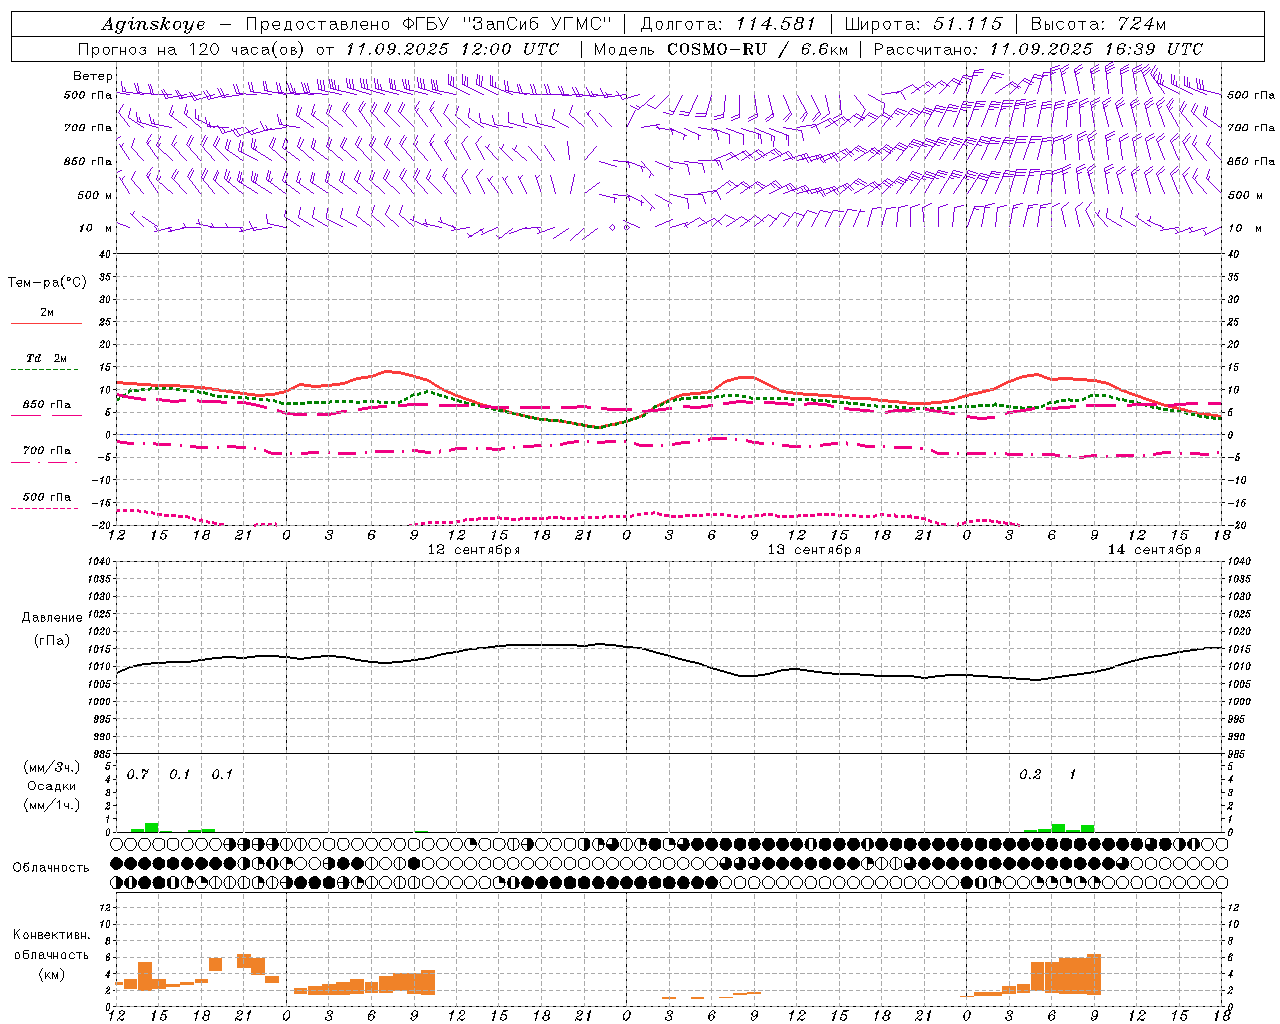Click the "Тем-ра(°C)" temperature panel label
Screen dimensions: 1280x1024
click(47, 283)
